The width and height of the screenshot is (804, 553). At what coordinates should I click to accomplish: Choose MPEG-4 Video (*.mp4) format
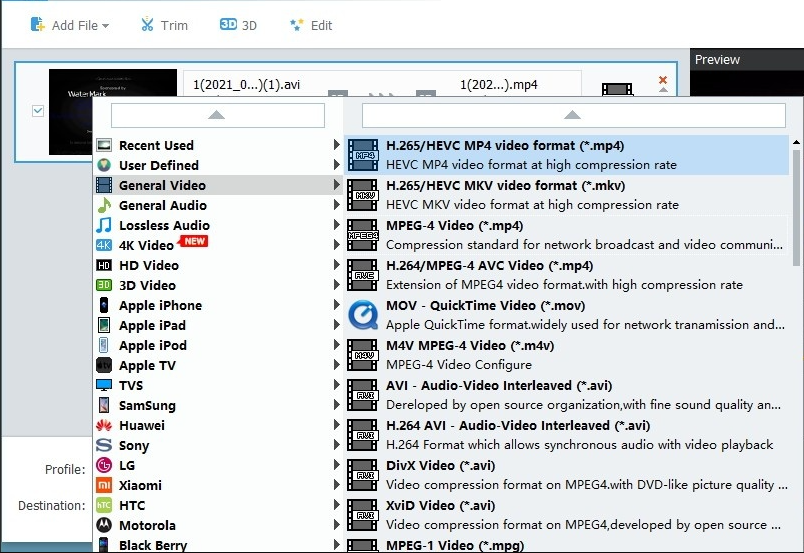click(567, 235)
